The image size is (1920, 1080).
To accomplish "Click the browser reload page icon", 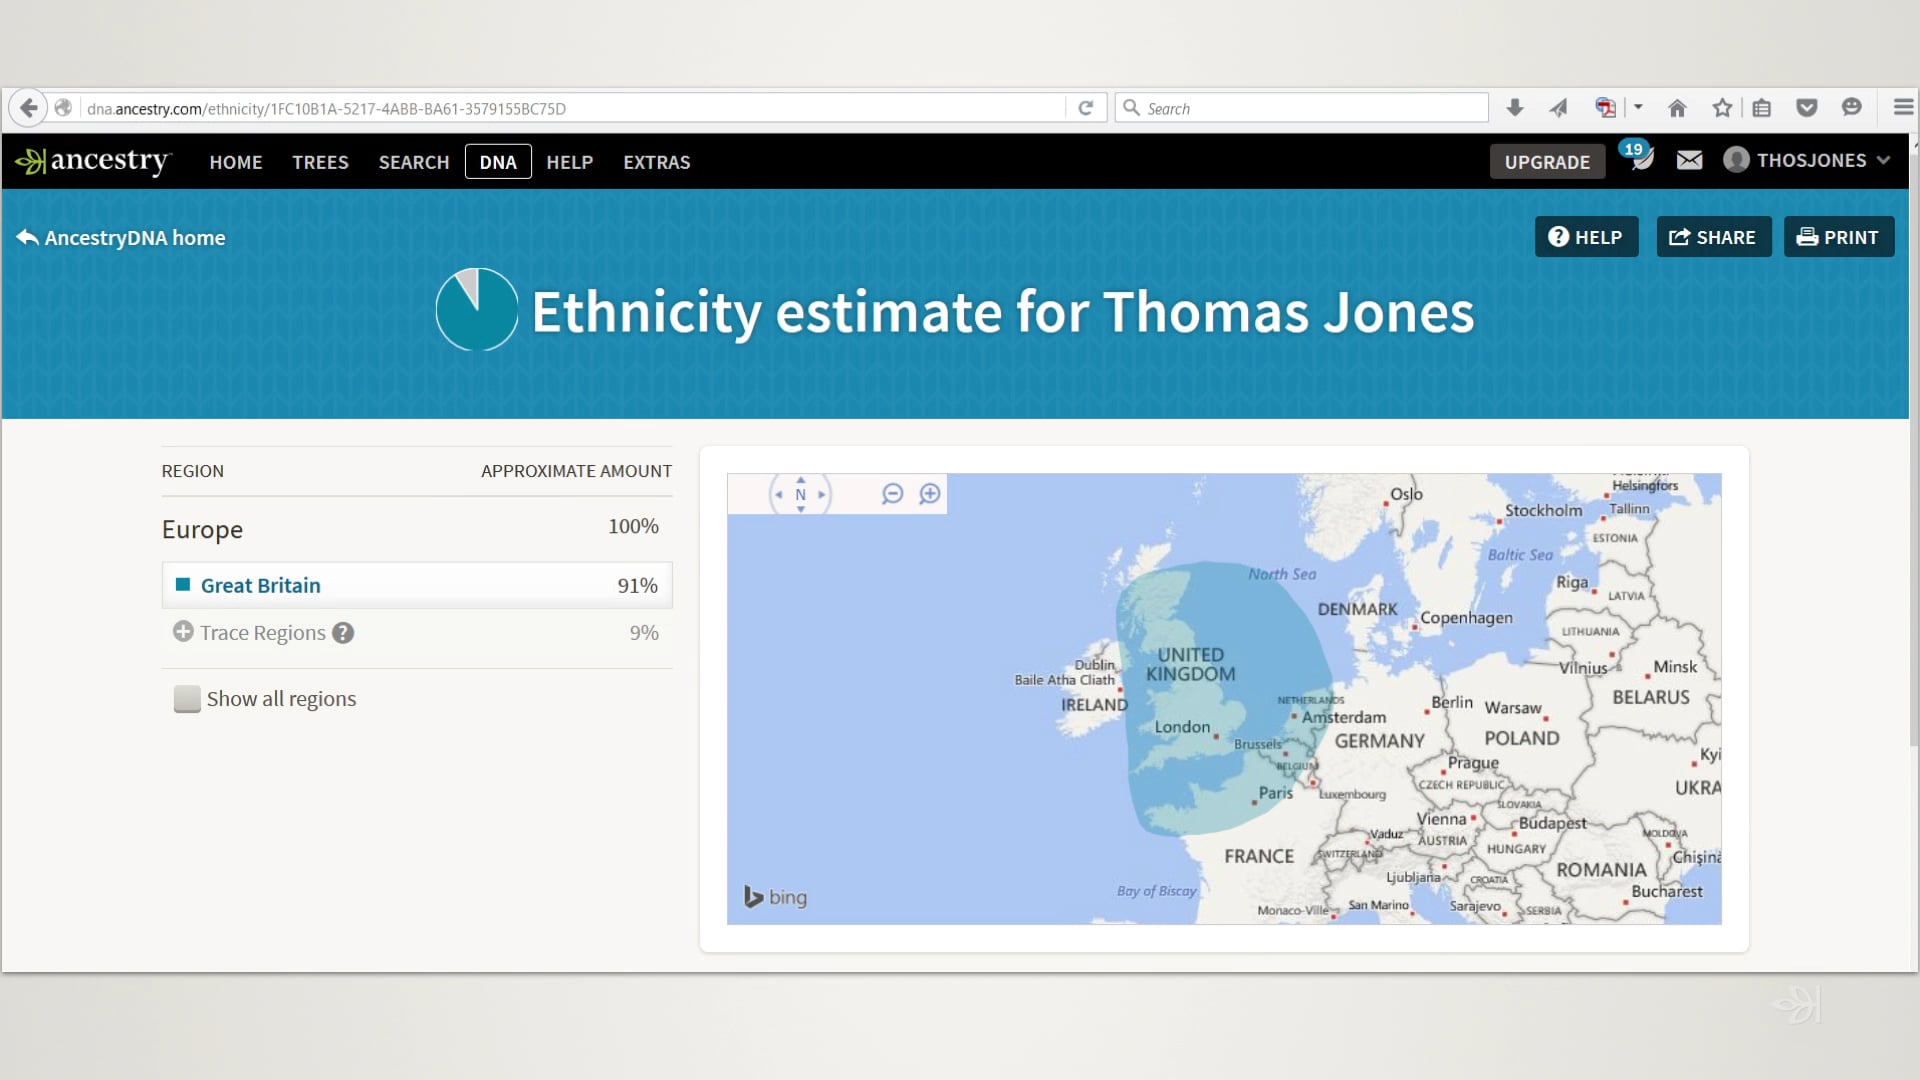I will click(1086, 107).
